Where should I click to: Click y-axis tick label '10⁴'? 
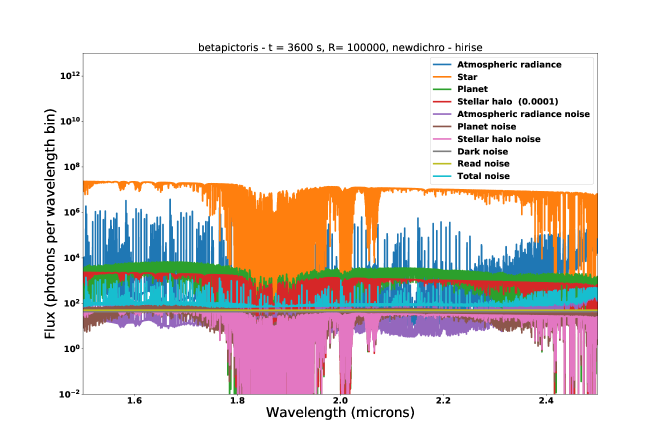[72, 258]
